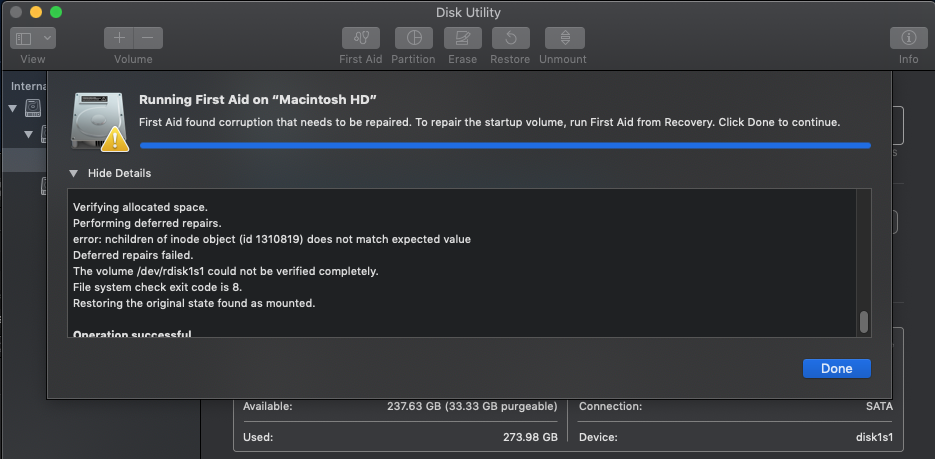
Task: Click the yellow minimize window button
Action: [x=36, y=12]
